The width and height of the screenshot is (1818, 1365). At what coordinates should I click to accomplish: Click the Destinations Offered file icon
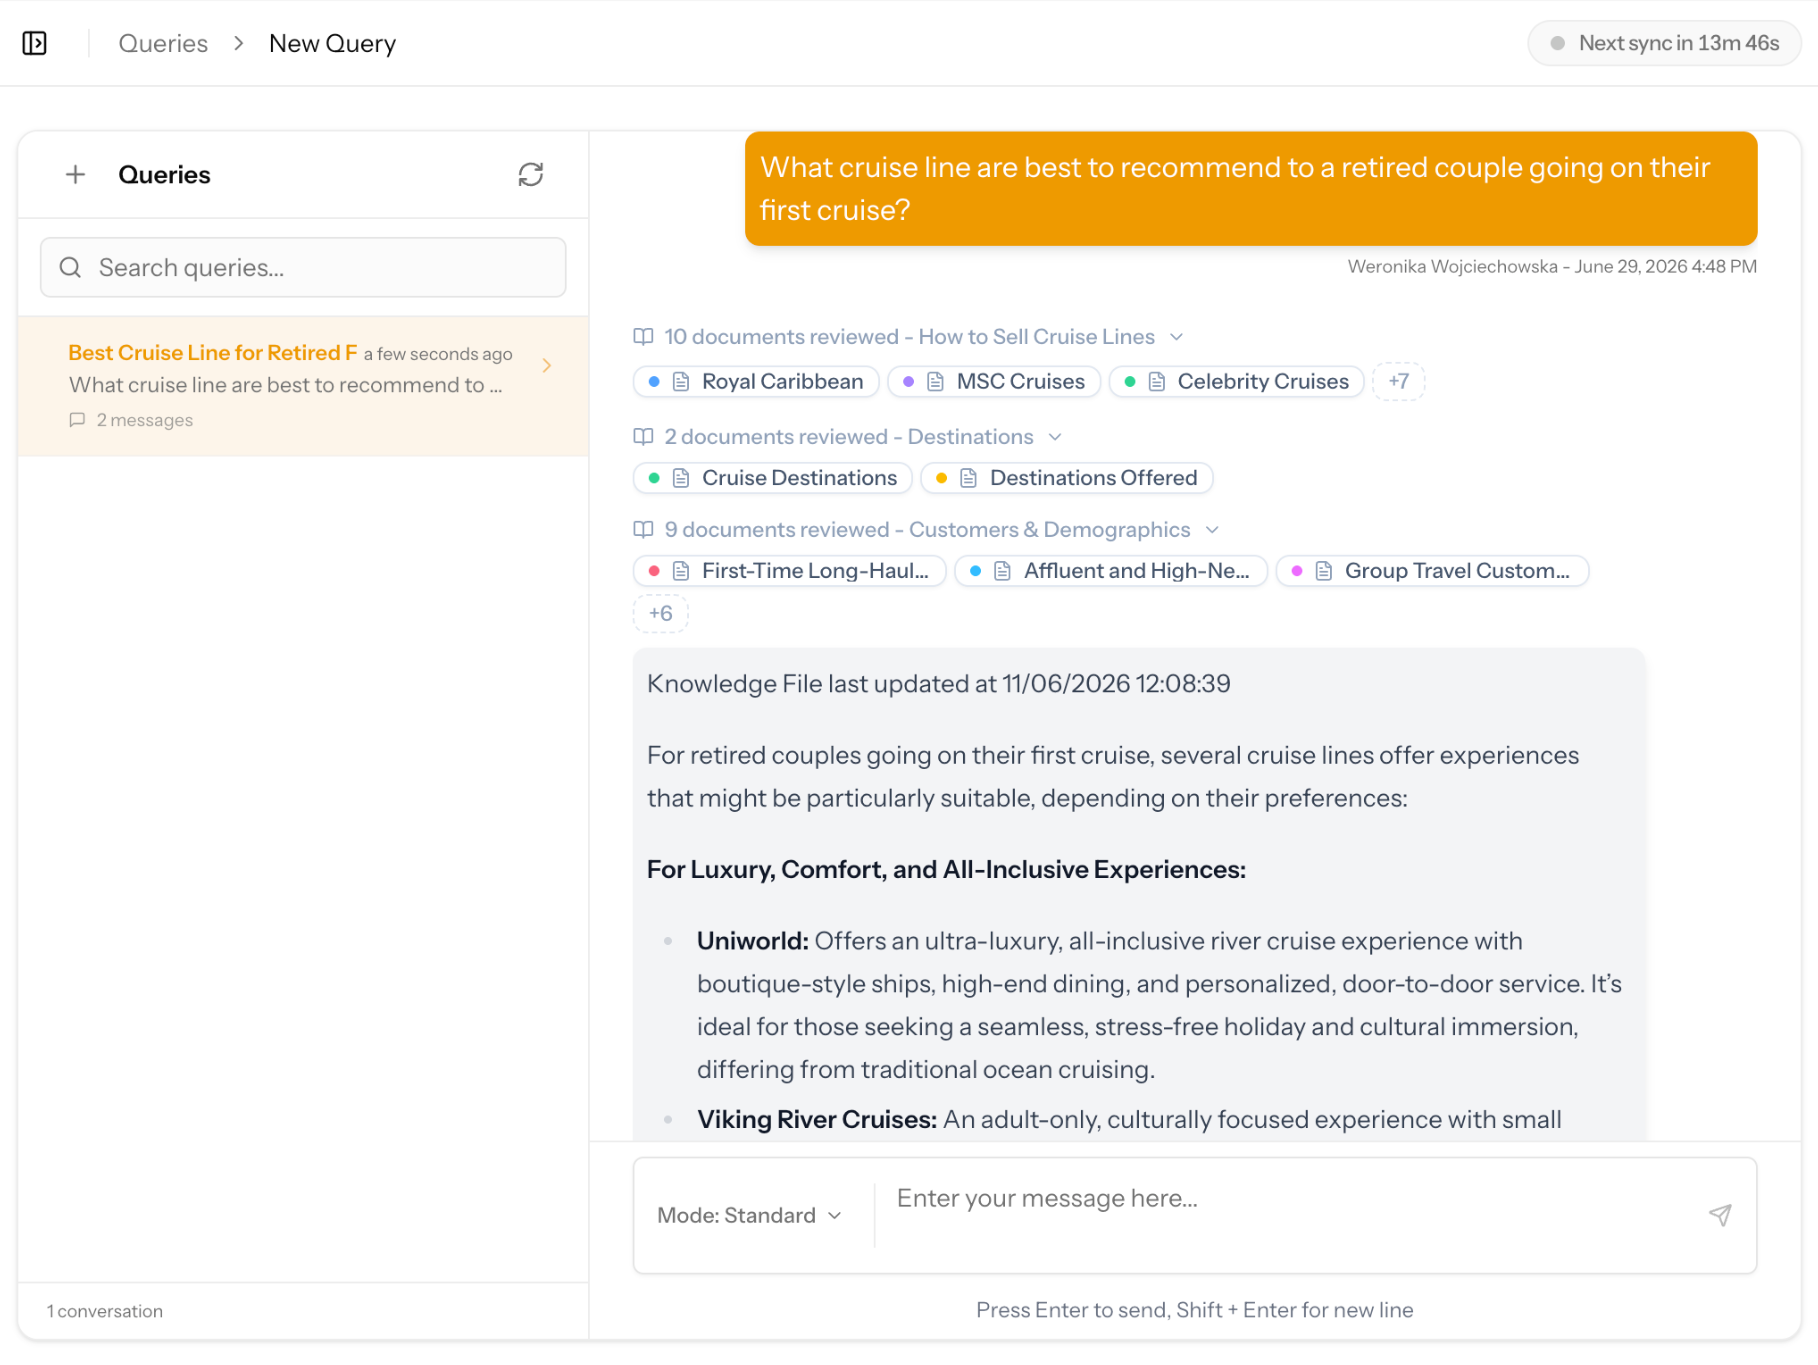969,478
